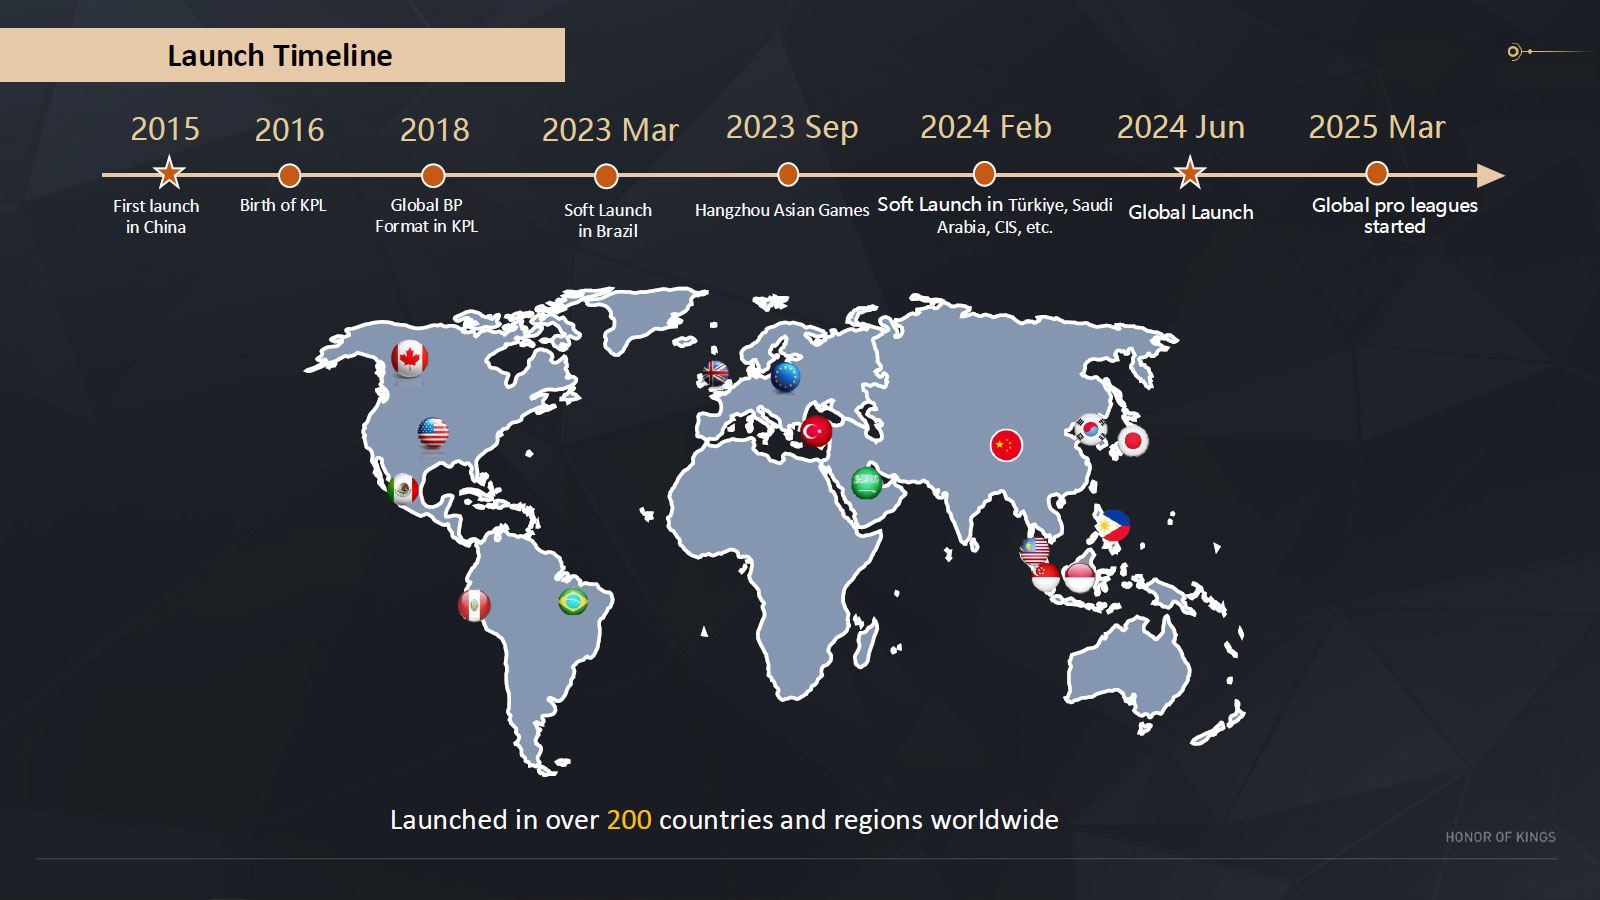
Task: Select the United Kingdom flag icon
Action: pos(715,374)
